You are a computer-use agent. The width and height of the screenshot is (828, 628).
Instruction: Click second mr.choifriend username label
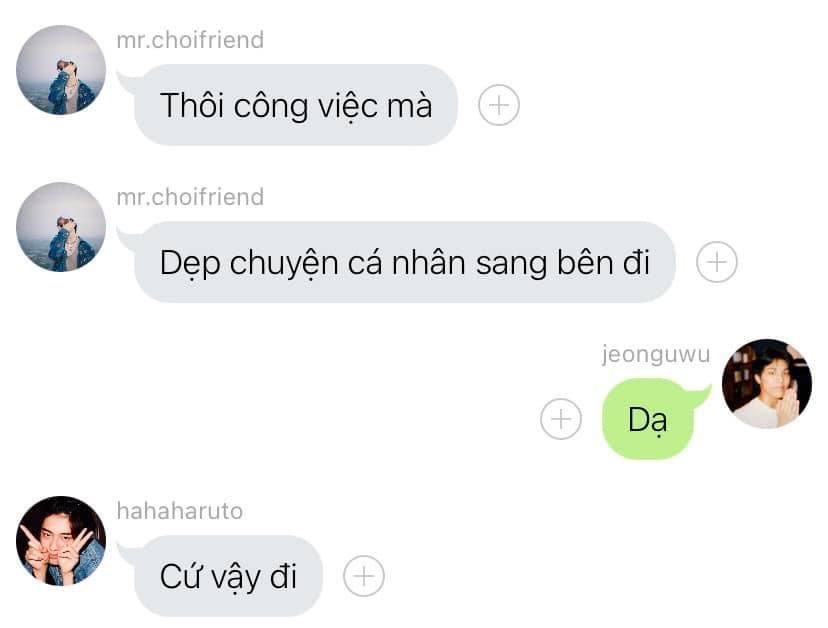190,197
